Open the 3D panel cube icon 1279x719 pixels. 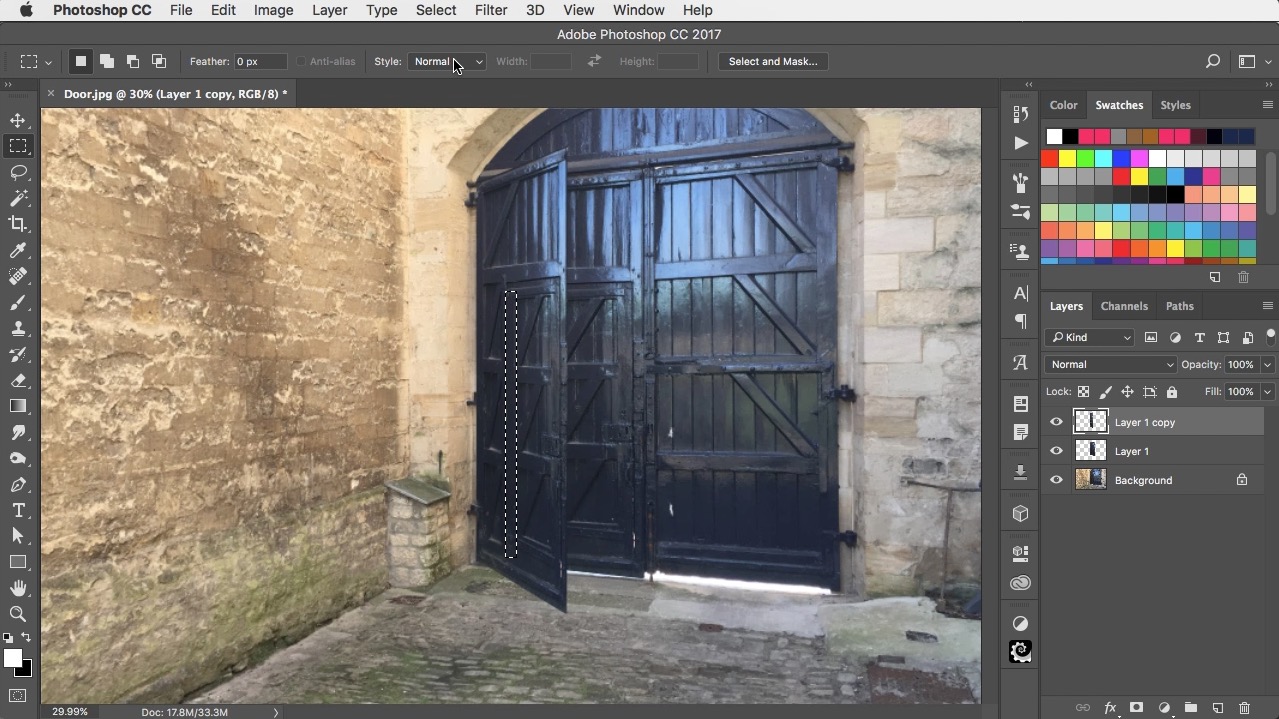(1020, 513)
